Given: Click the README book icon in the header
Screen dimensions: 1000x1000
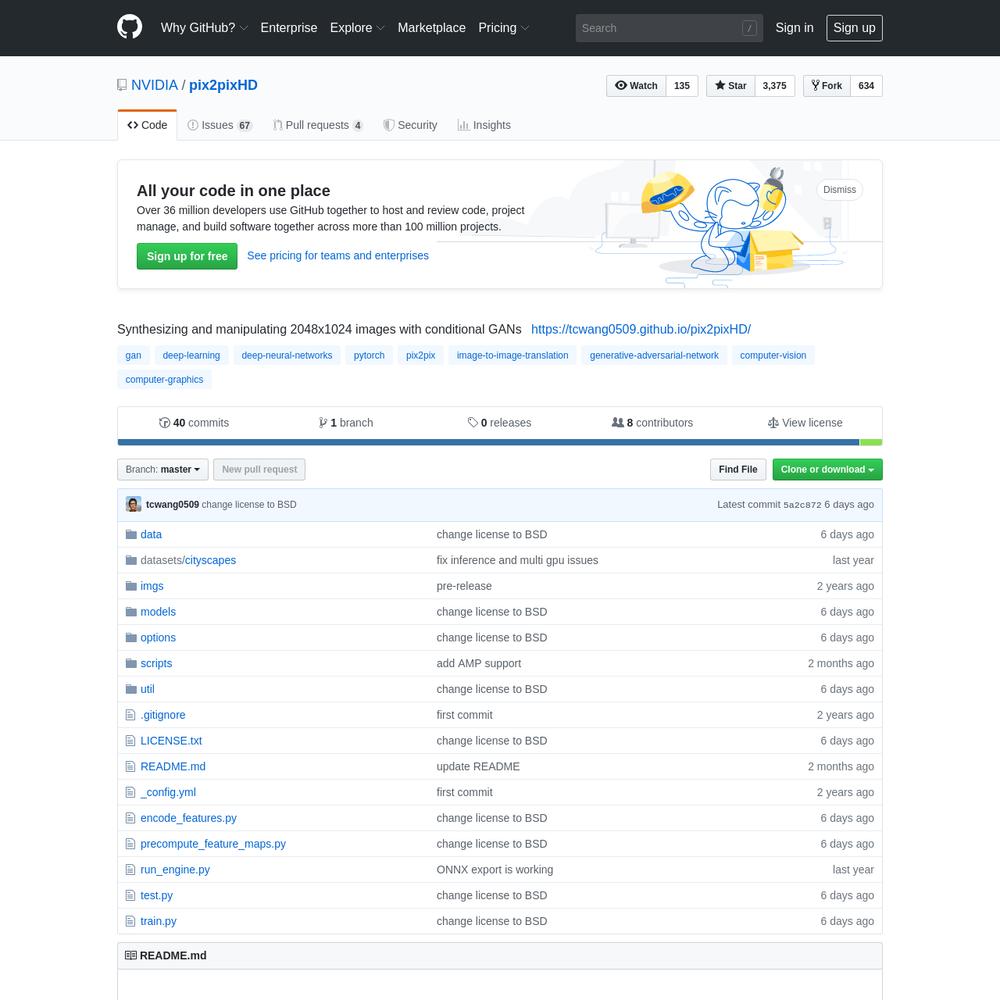Looking at the screenshot, I should (x=131, y=955).
